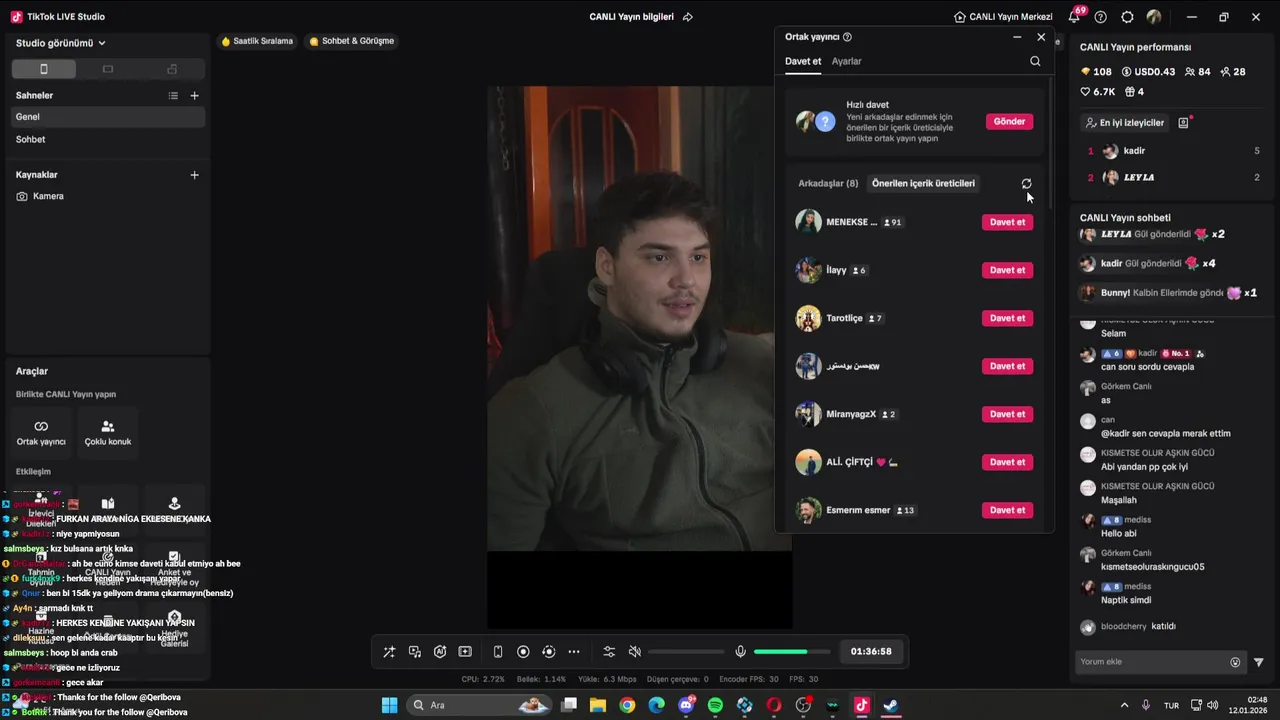Close the Ortak yayıncı panel

1041,37
